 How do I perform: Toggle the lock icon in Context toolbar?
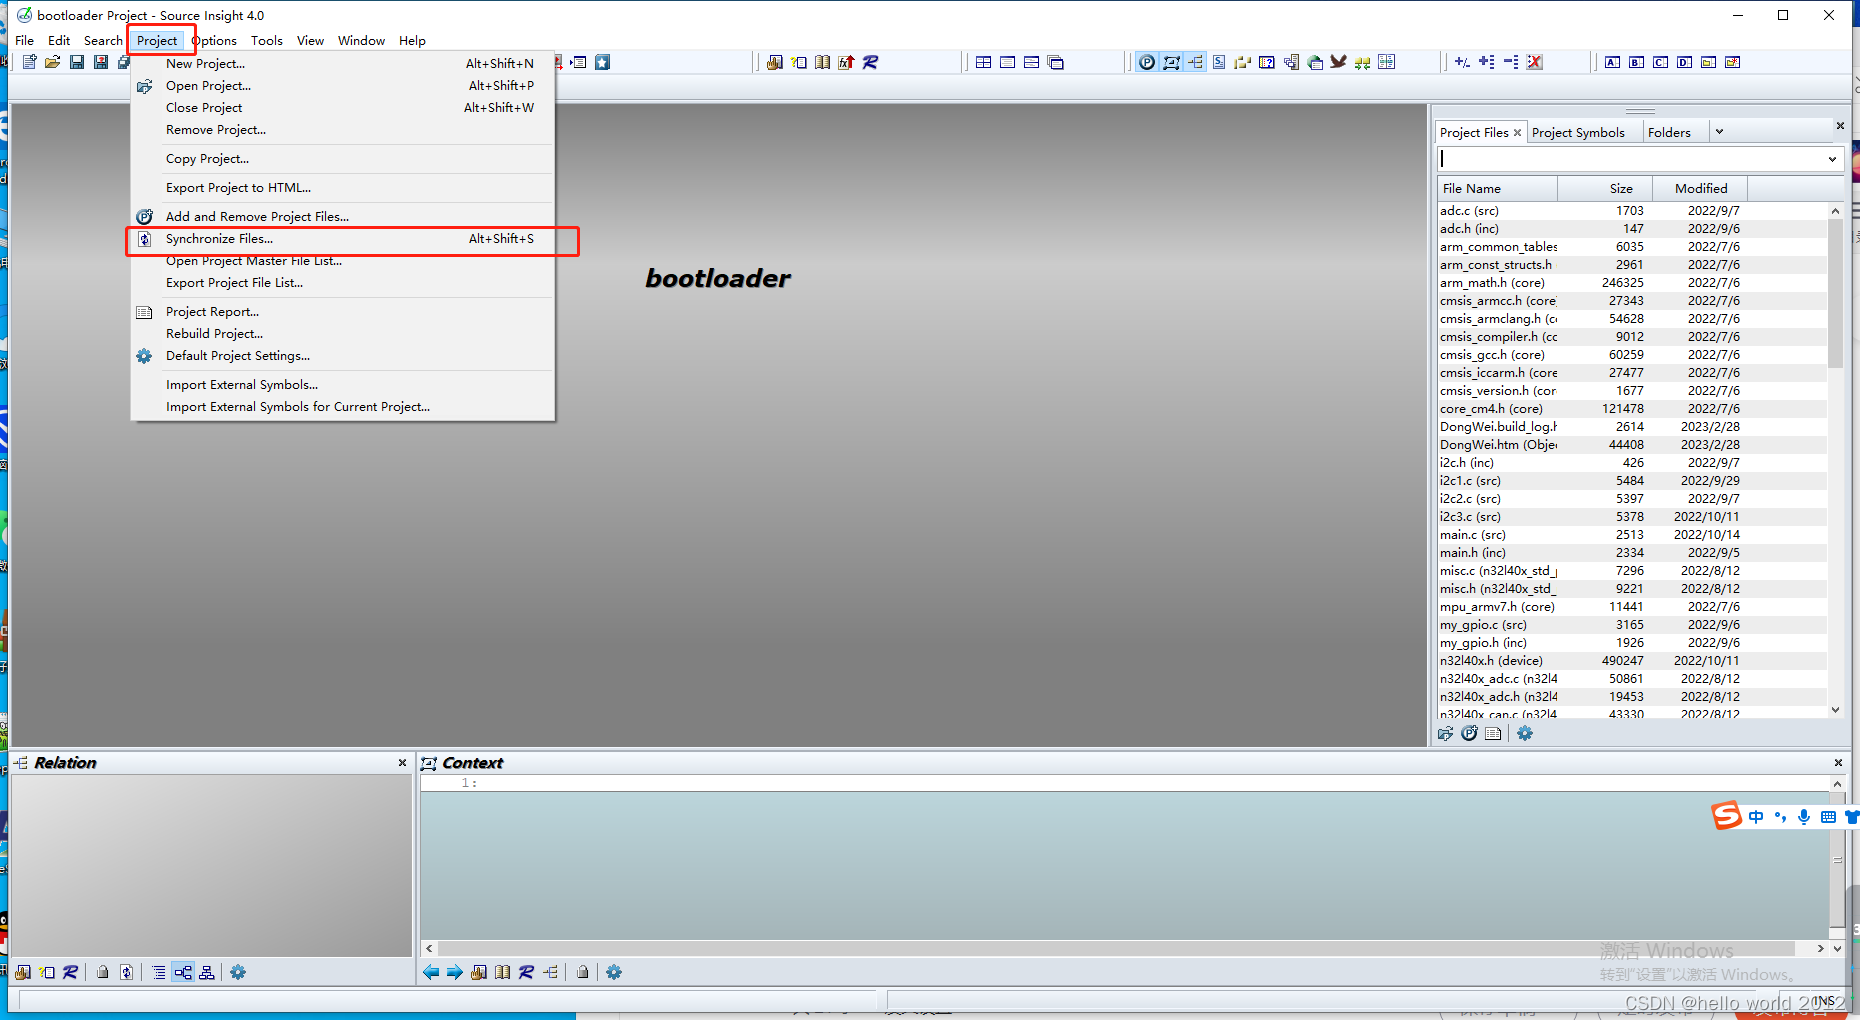click(x=582, y=972)
